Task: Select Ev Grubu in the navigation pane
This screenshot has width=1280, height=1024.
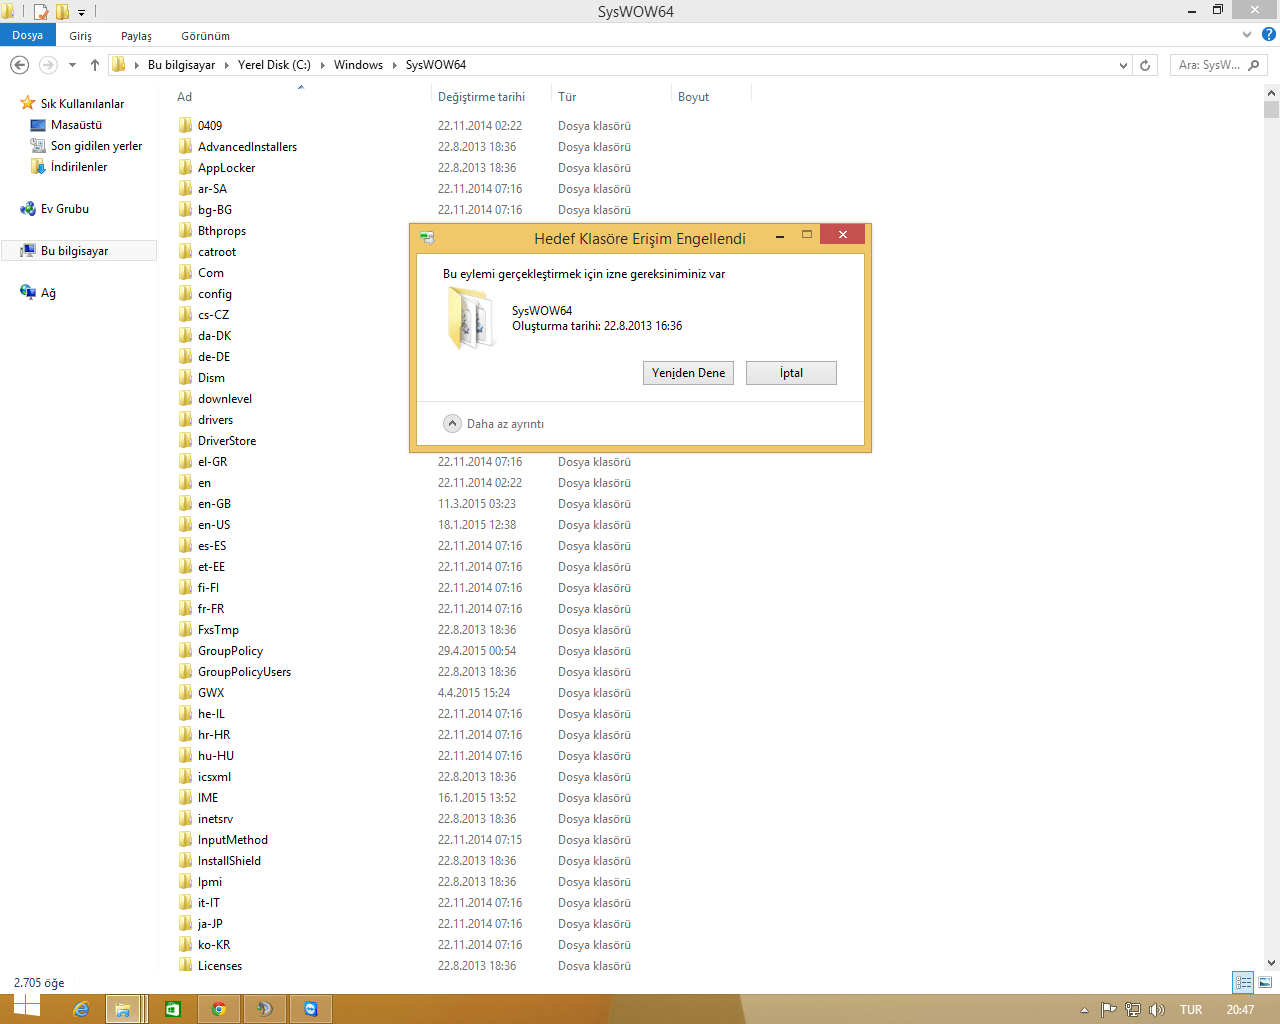Action: tap(65, 209)
